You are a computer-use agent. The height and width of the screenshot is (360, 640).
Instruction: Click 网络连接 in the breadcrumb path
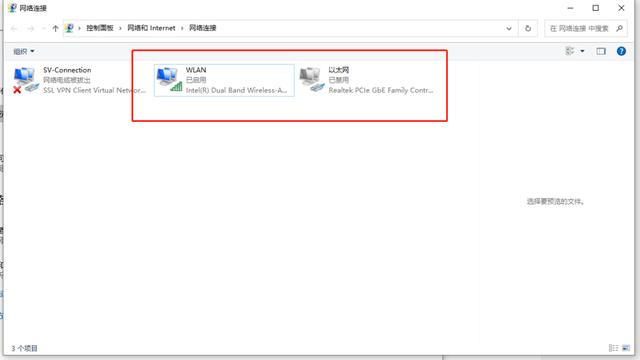pos(202,28)
